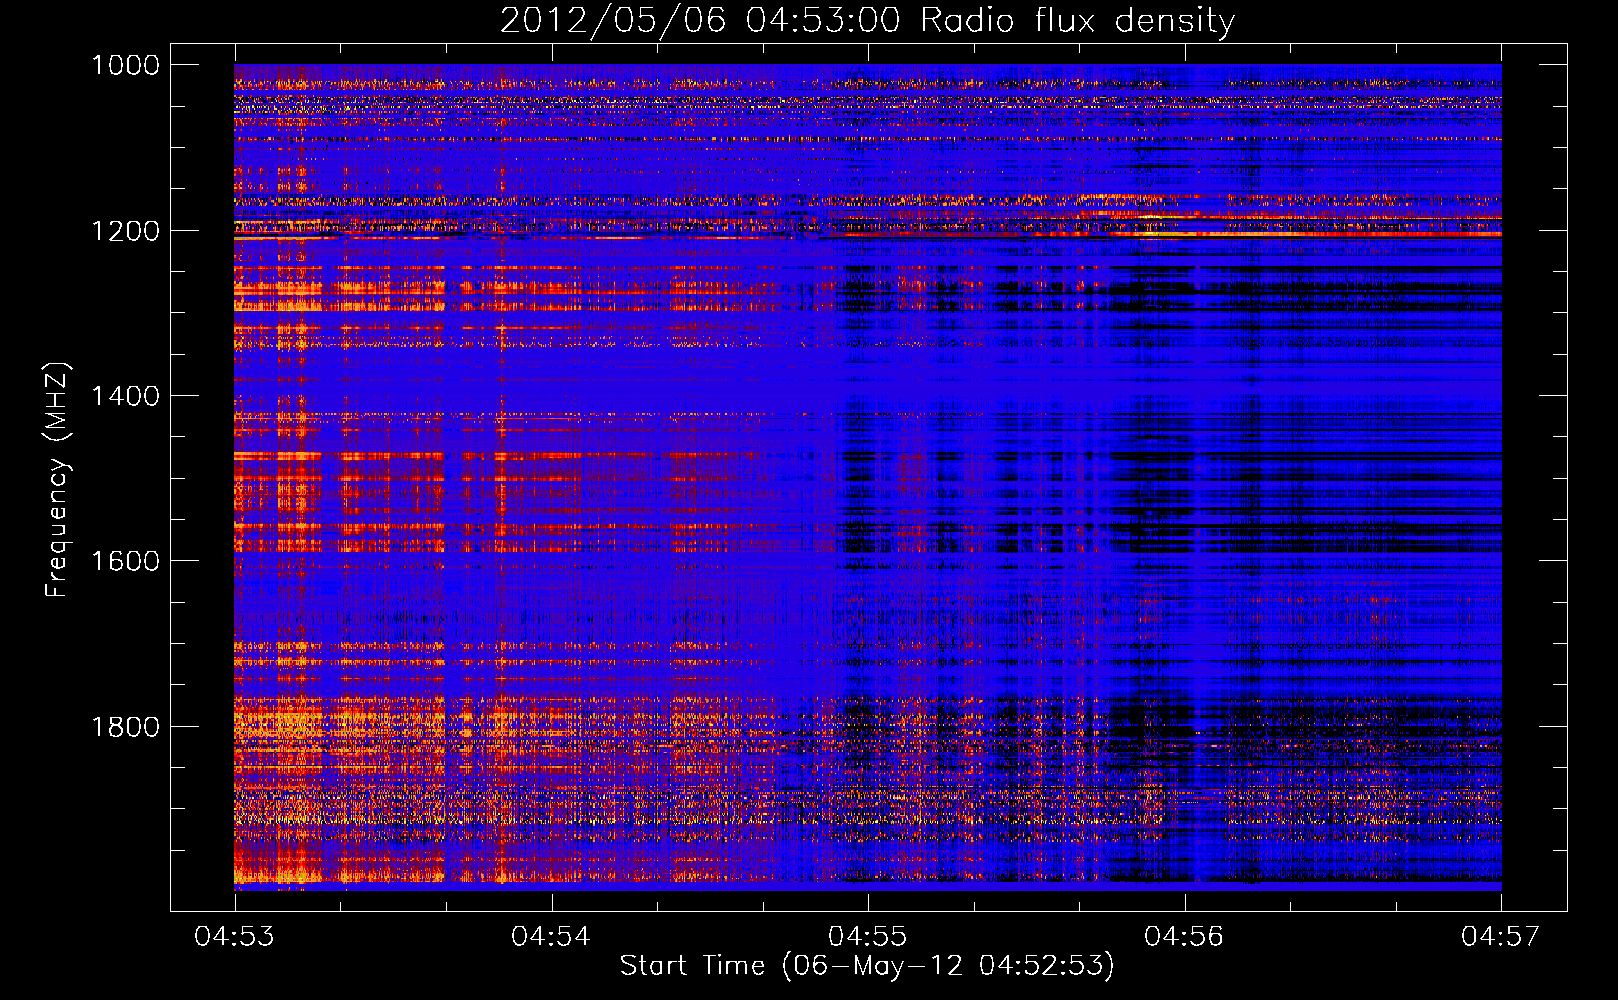The width and height of the screenshot is (1618, 1000).
Task: Click the 04:56 time tick label
Action: click(1184, 937)
